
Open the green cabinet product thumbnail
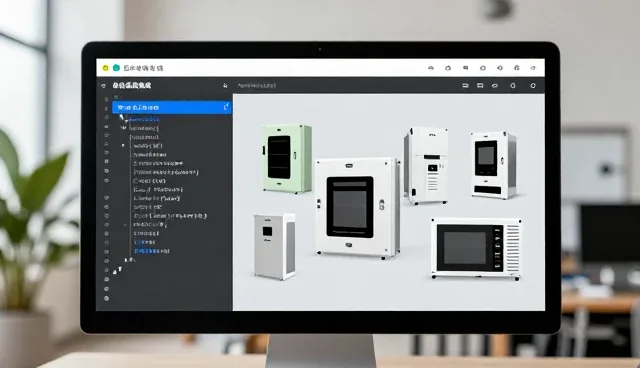pyautogui.click(x=287, y=158)
